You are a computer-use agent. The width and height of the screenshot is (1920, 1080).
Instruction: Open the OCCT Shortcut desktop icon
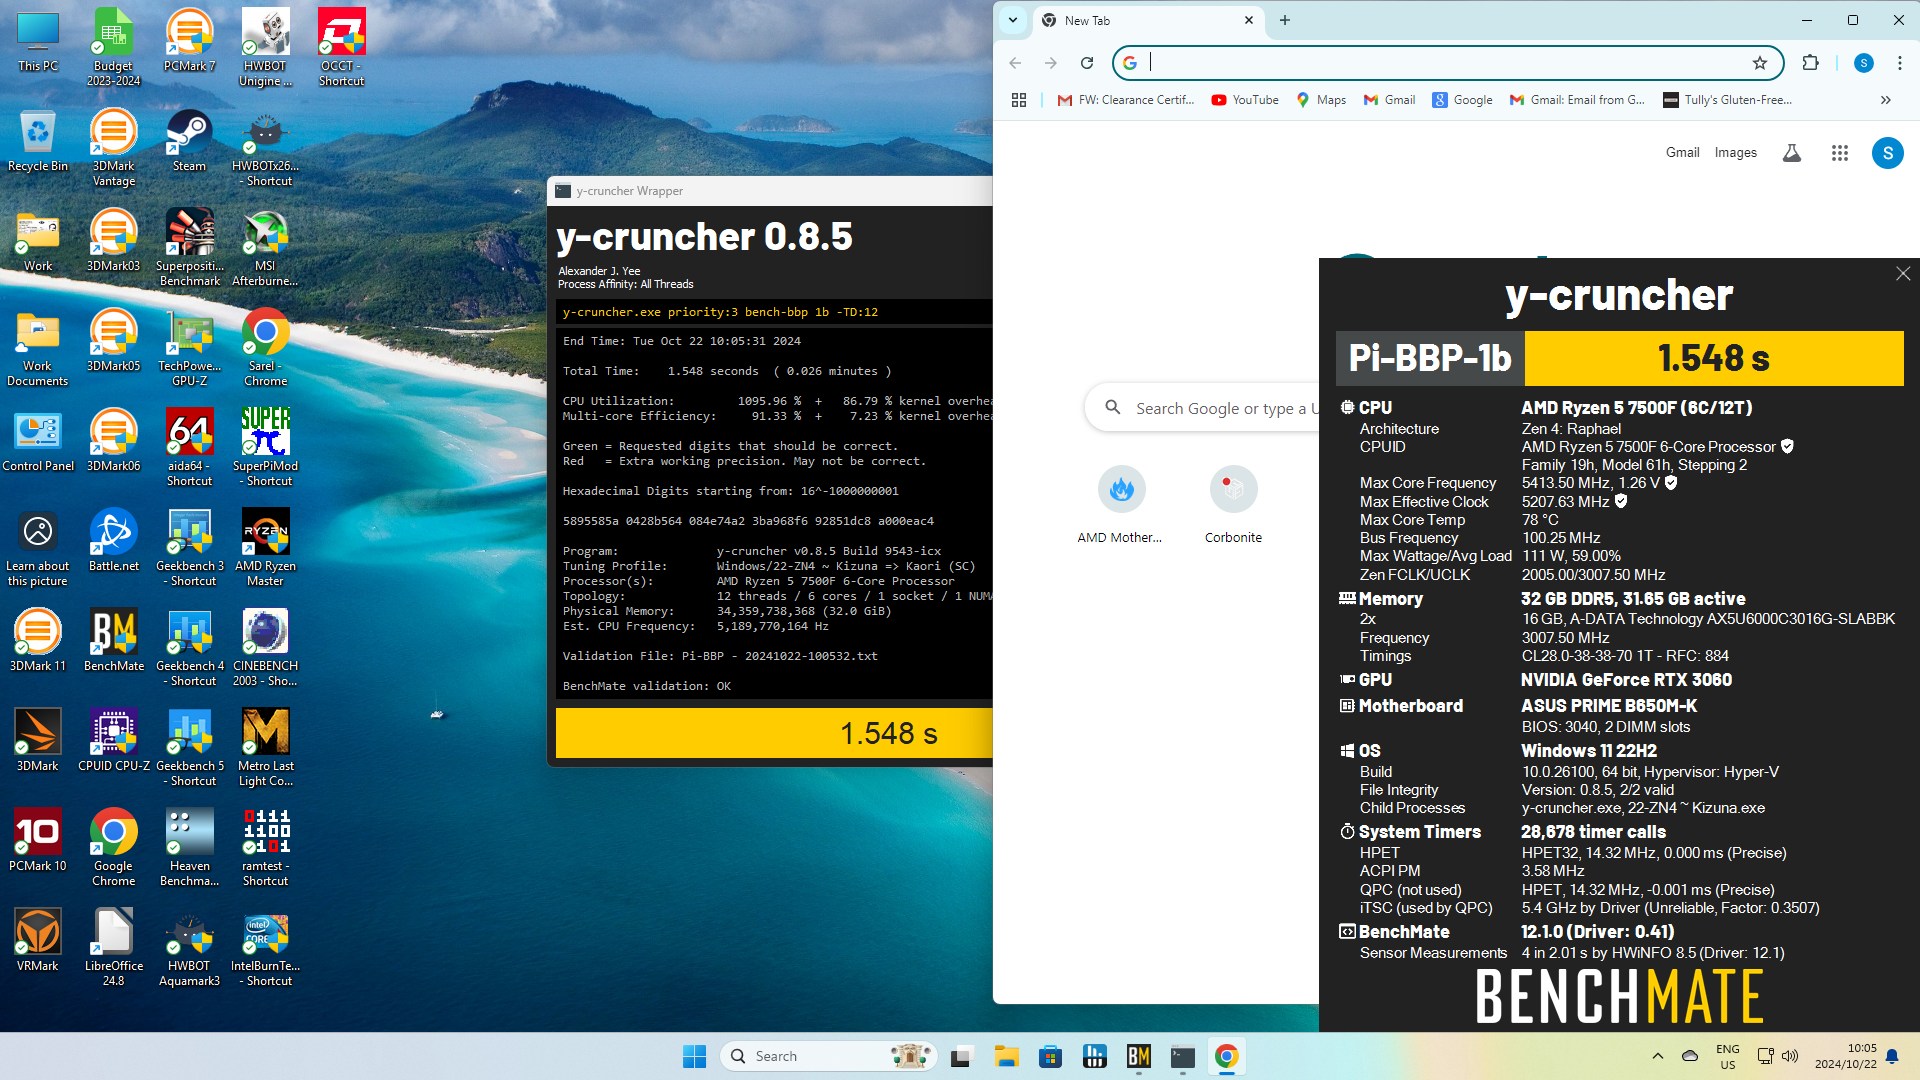click(341, 47)
